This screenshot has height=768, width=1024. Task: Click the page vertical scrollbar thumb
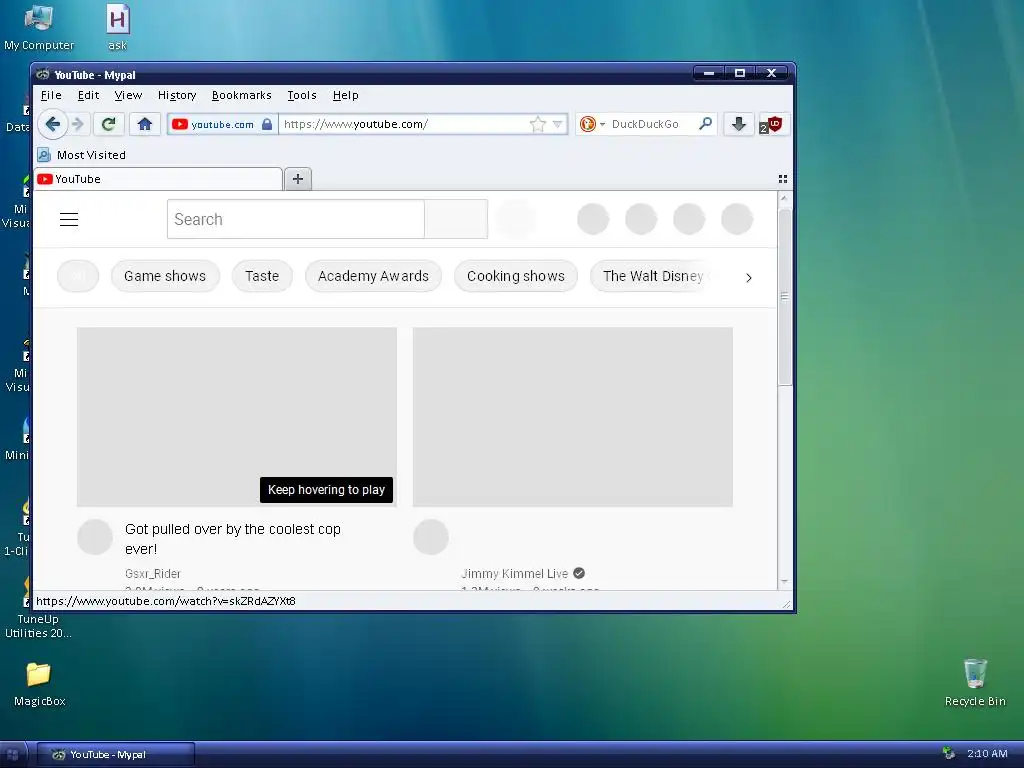pos(784,296)
